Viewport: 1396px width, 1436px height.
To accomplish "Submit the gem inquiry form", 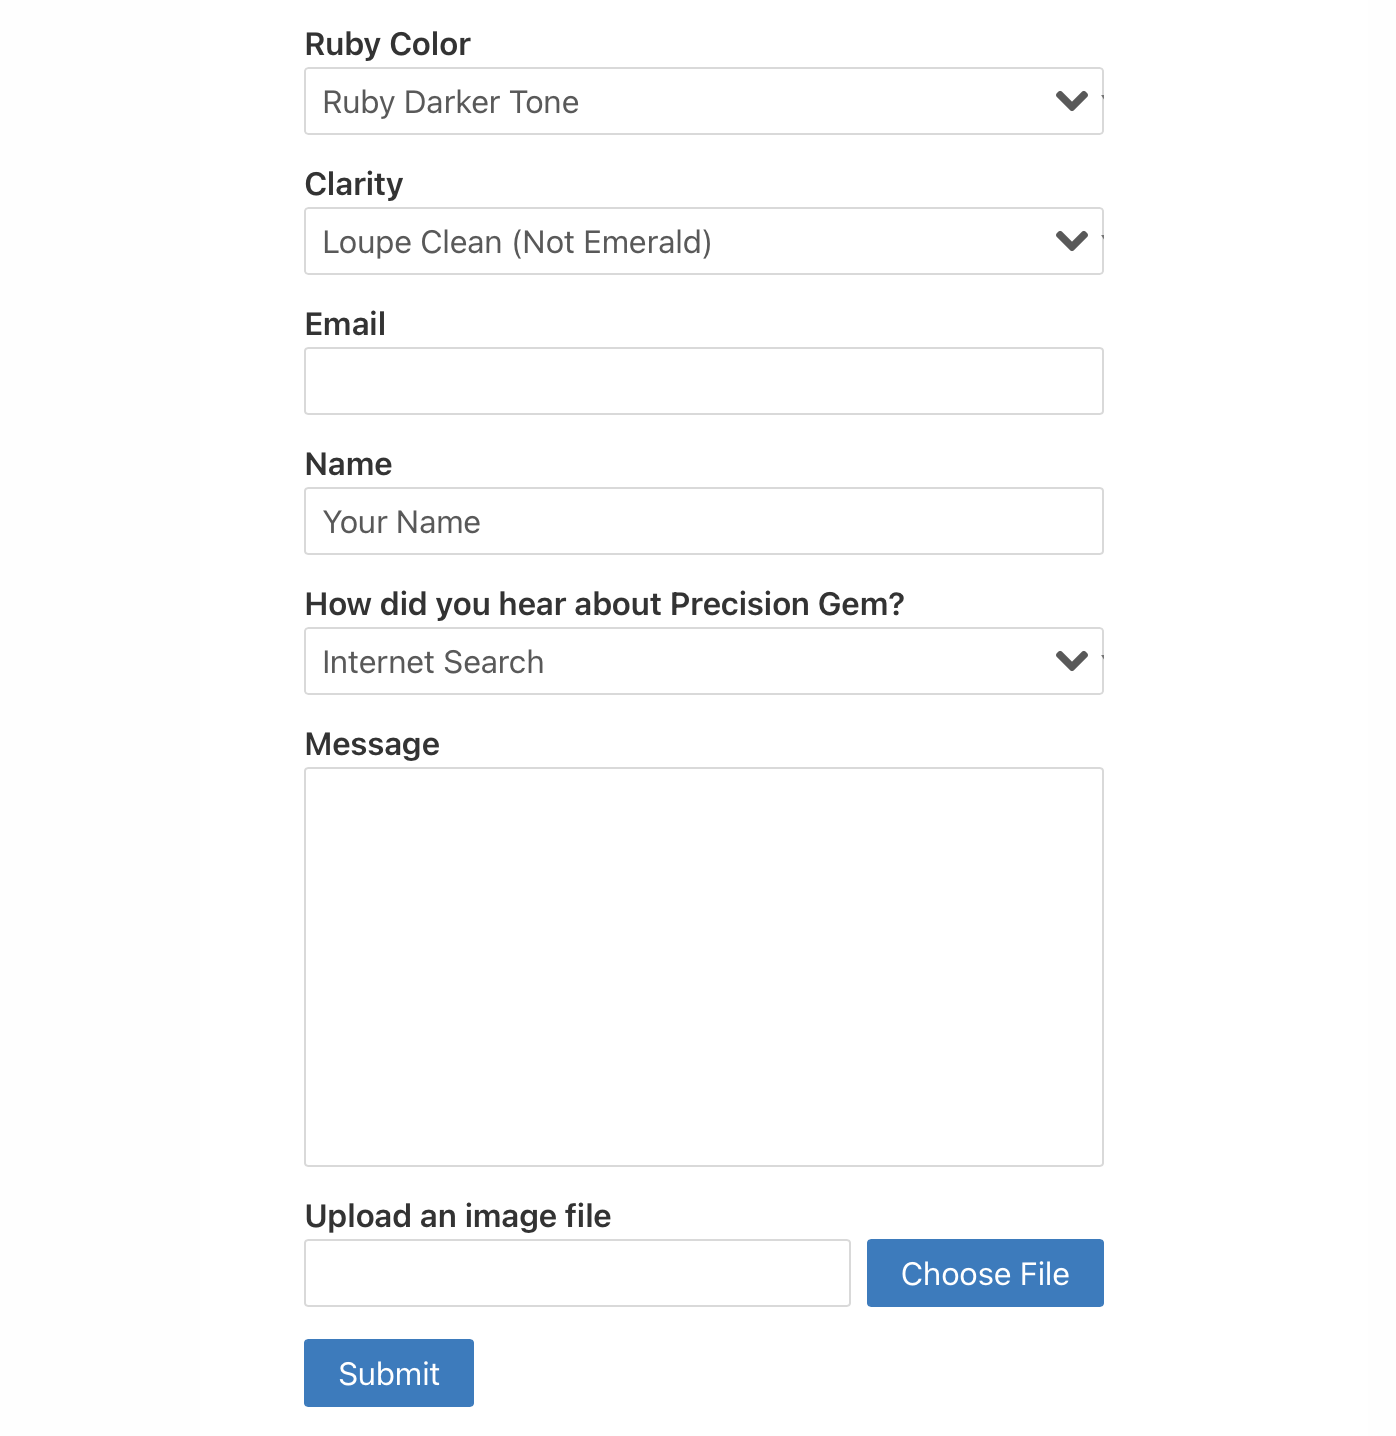I will 388,1373.
